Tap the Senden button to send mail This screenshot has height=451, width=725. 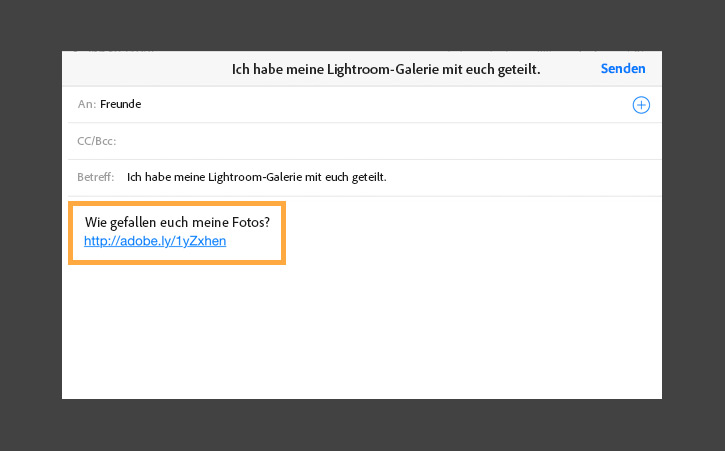click(x=623, y=69)
